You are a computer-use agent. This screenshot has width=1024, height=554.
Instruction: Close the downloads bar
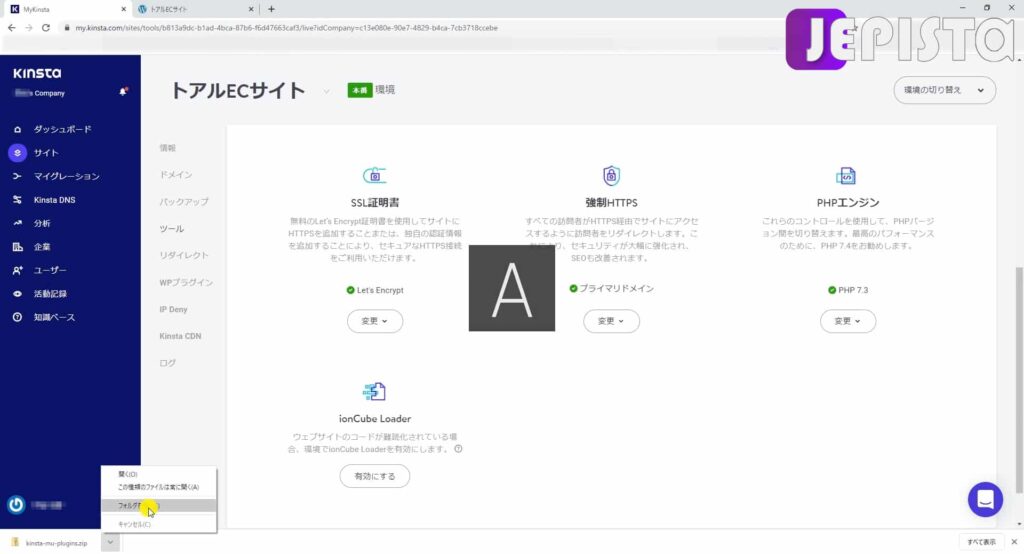pyautogui.click(x=1014, y=542)
